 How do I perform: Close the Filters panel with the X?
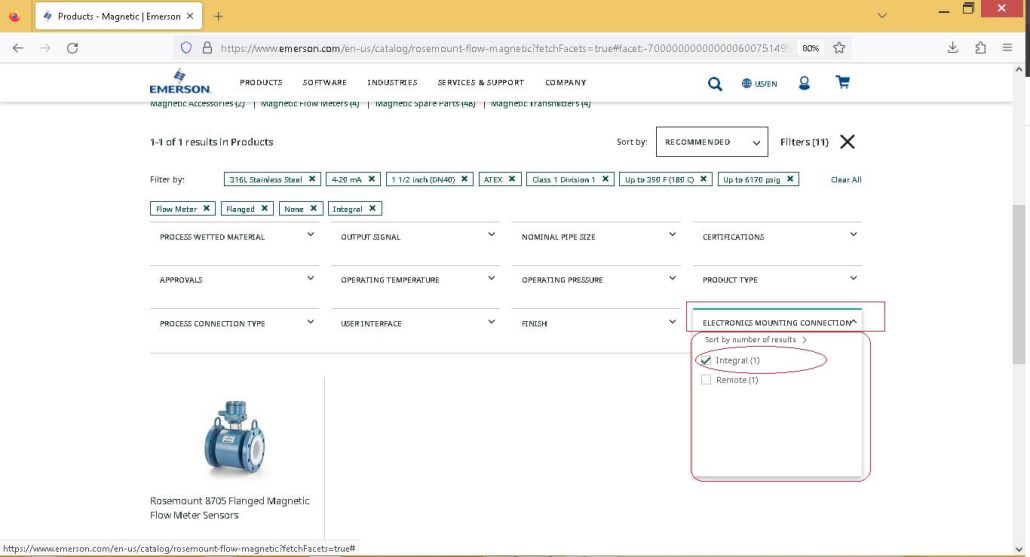click(x=847, y=142)
